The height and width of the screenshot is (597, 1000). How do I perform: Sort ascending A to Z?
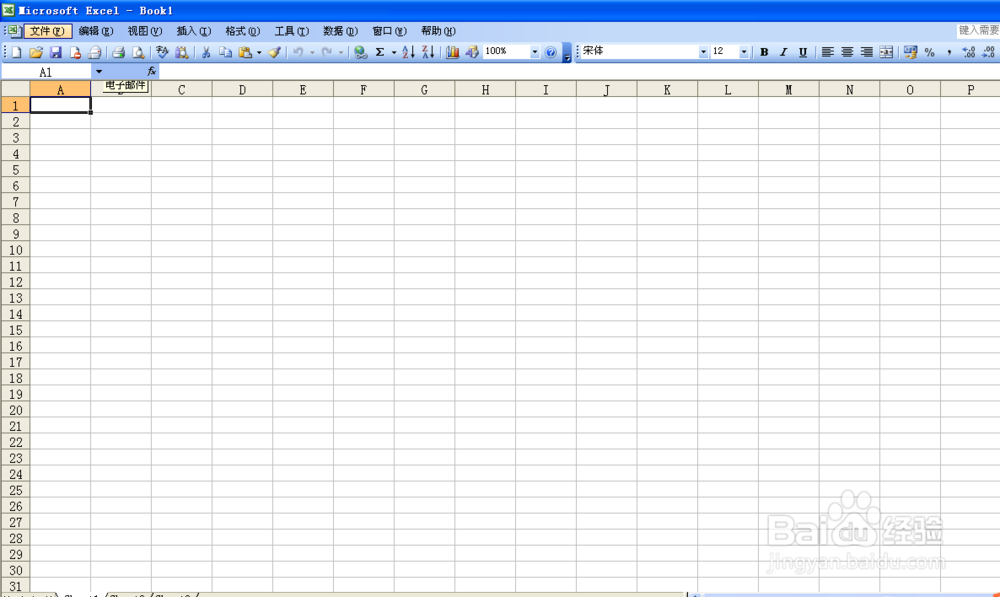point(409,52)
